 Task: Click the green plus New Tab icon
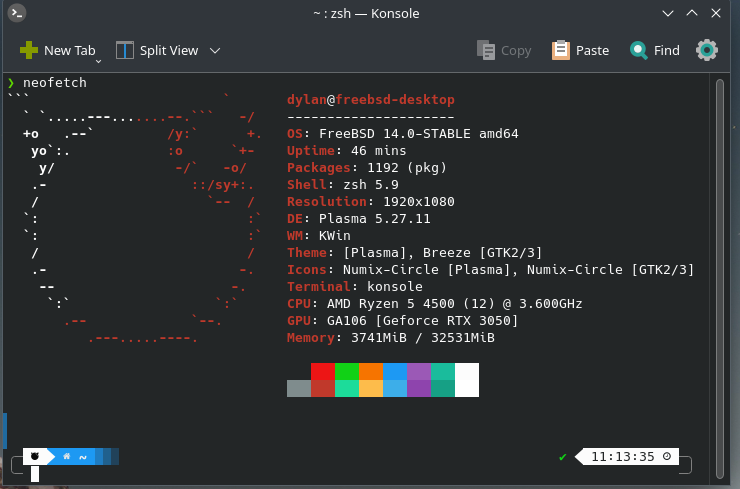point(28,50)
